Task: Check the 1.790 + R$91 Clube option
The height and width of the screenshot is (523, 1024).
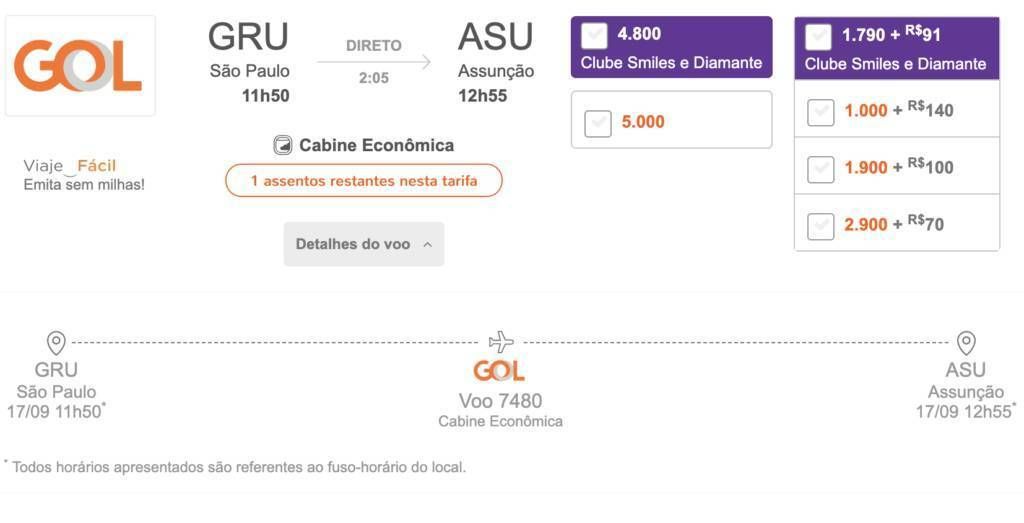Action: [x=818, y=37]
